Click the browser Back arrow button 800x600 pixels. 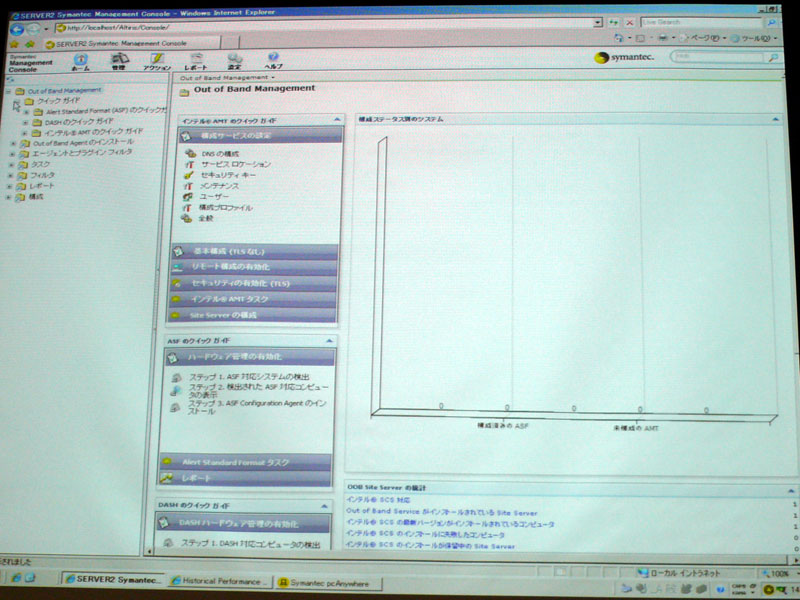point(16,30)
